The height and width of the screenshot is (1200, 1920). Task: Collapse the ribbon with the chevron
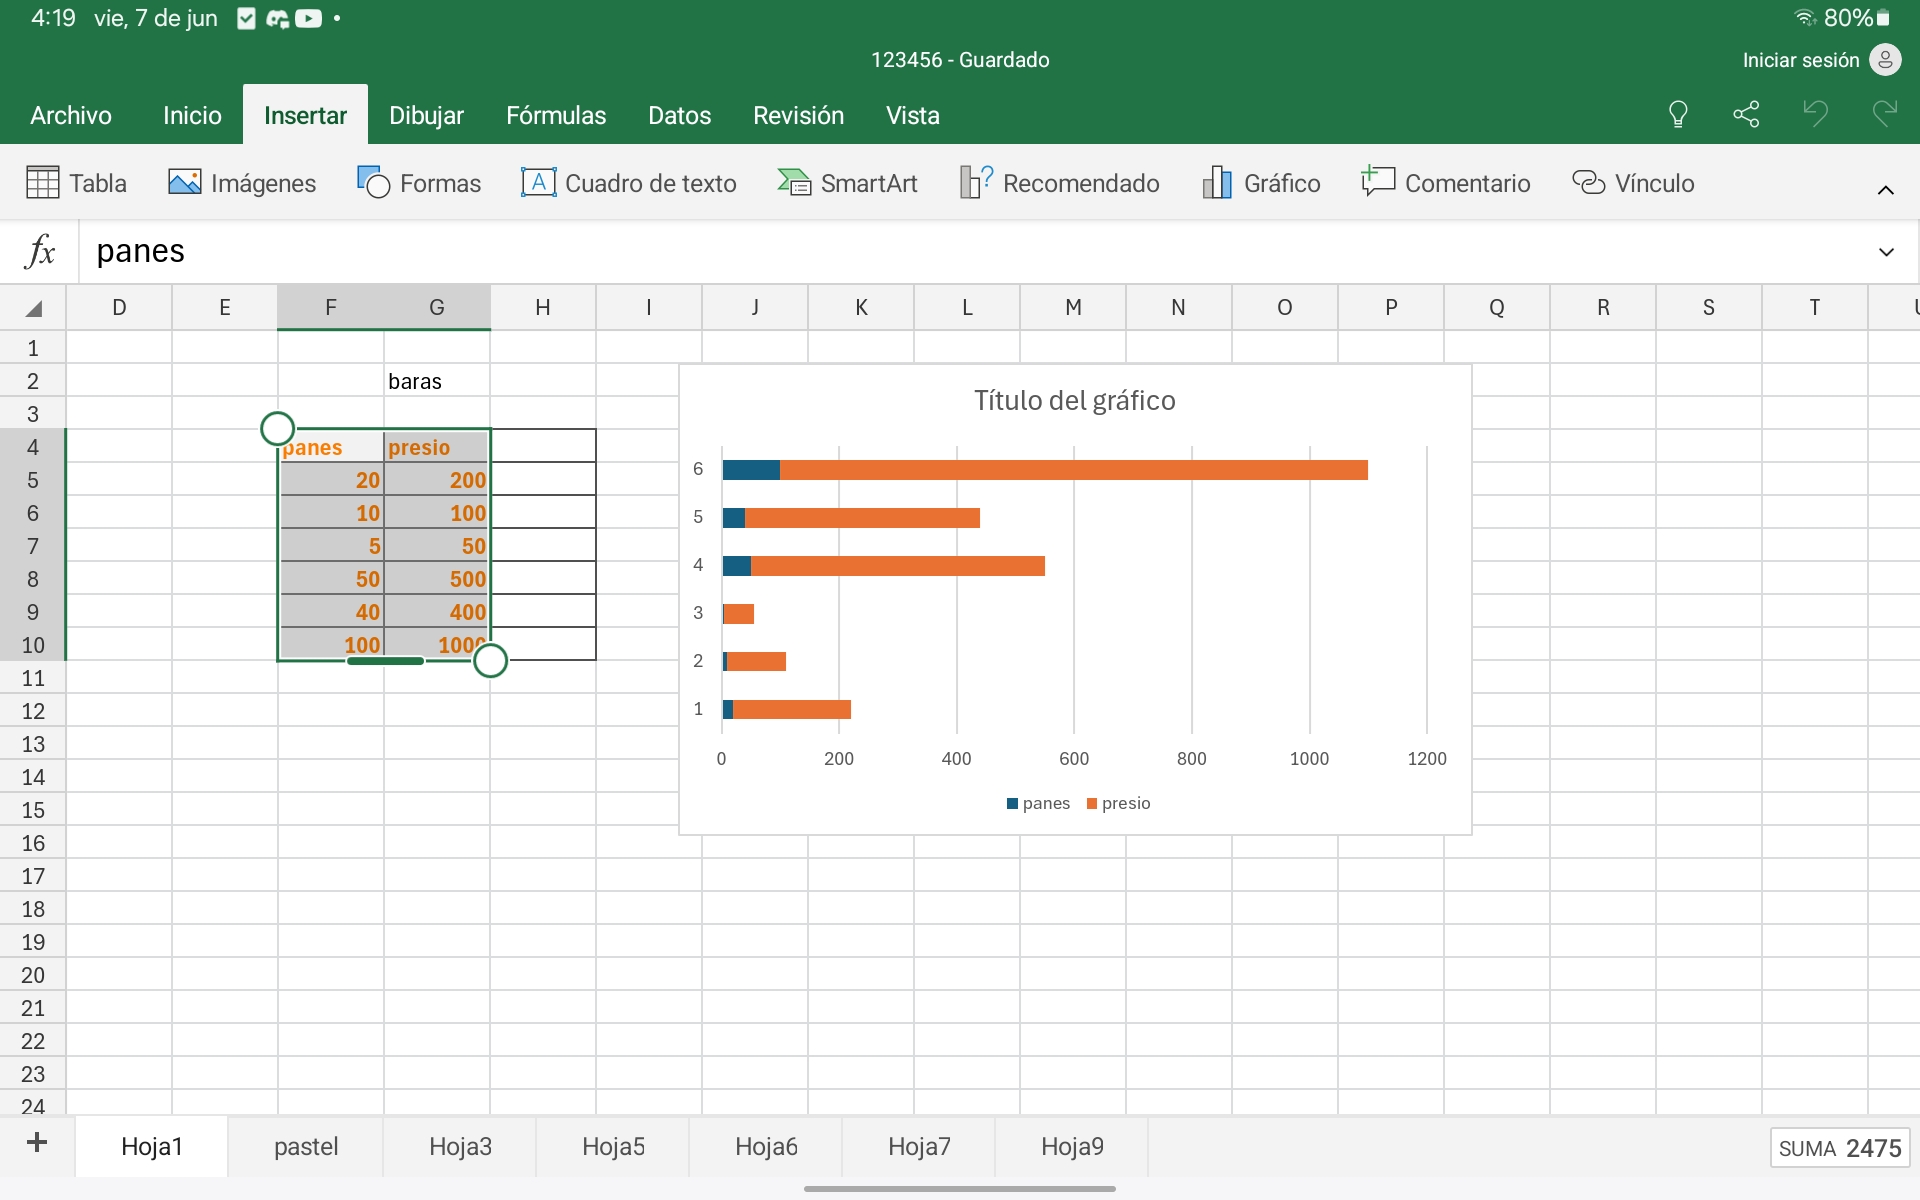[1885, 190]
